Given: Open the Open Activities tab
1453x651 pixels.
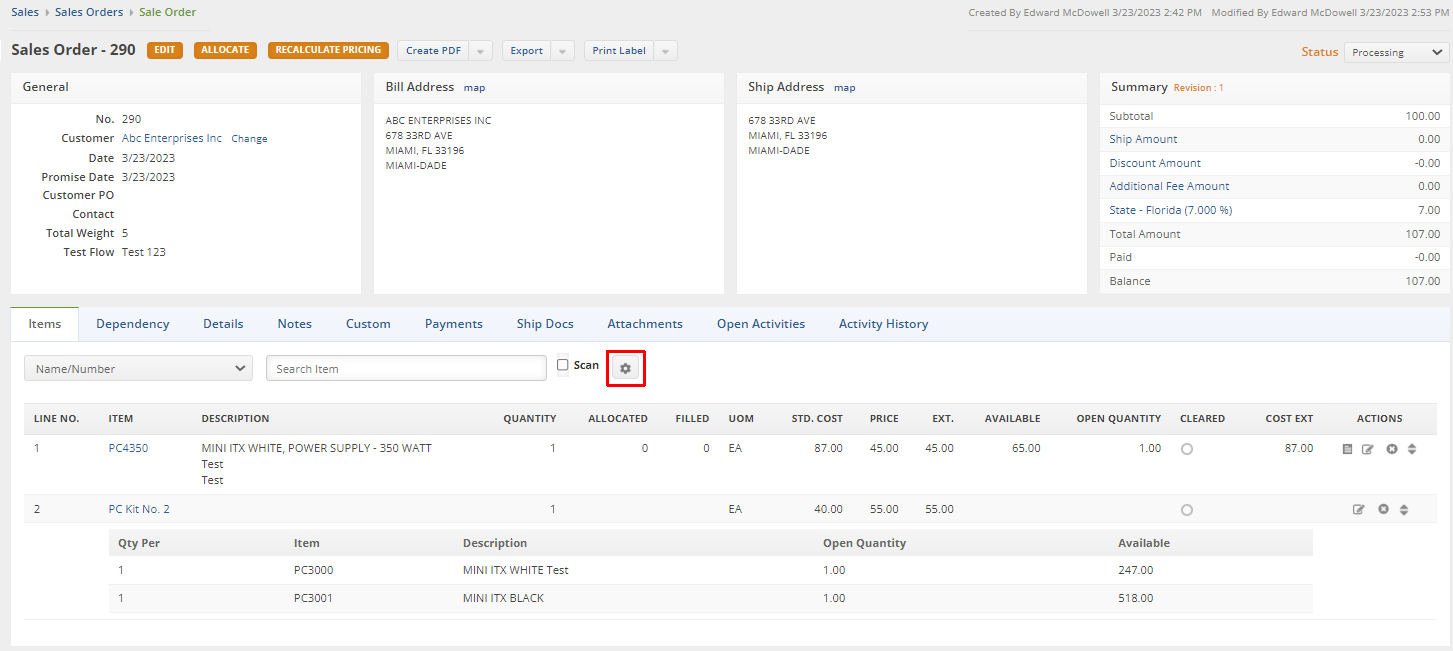Looking at the screenshot, I should tap(761, 324).
